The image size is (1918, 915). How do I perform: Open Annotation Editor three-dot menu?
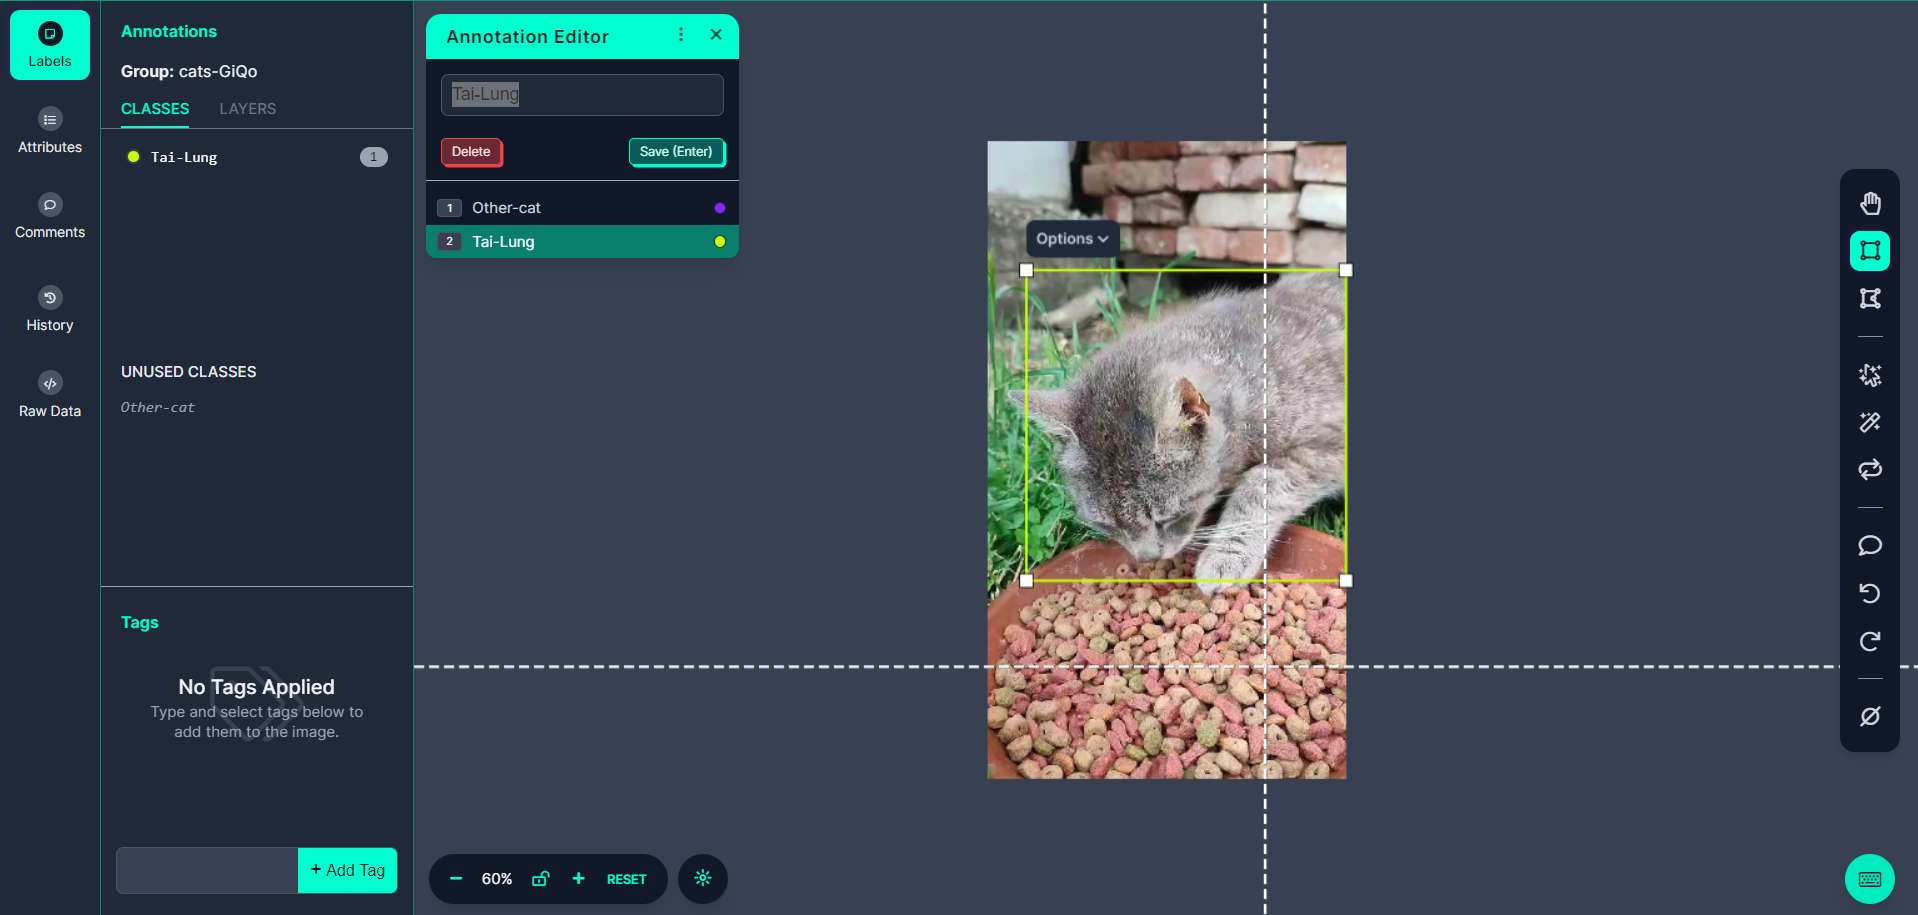point(681,35)
